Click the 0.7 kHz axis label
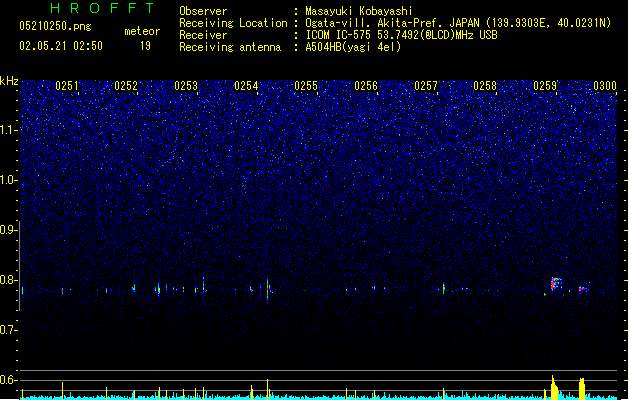Viewport: 629px width, 400px height. click(x=9, y=330)
